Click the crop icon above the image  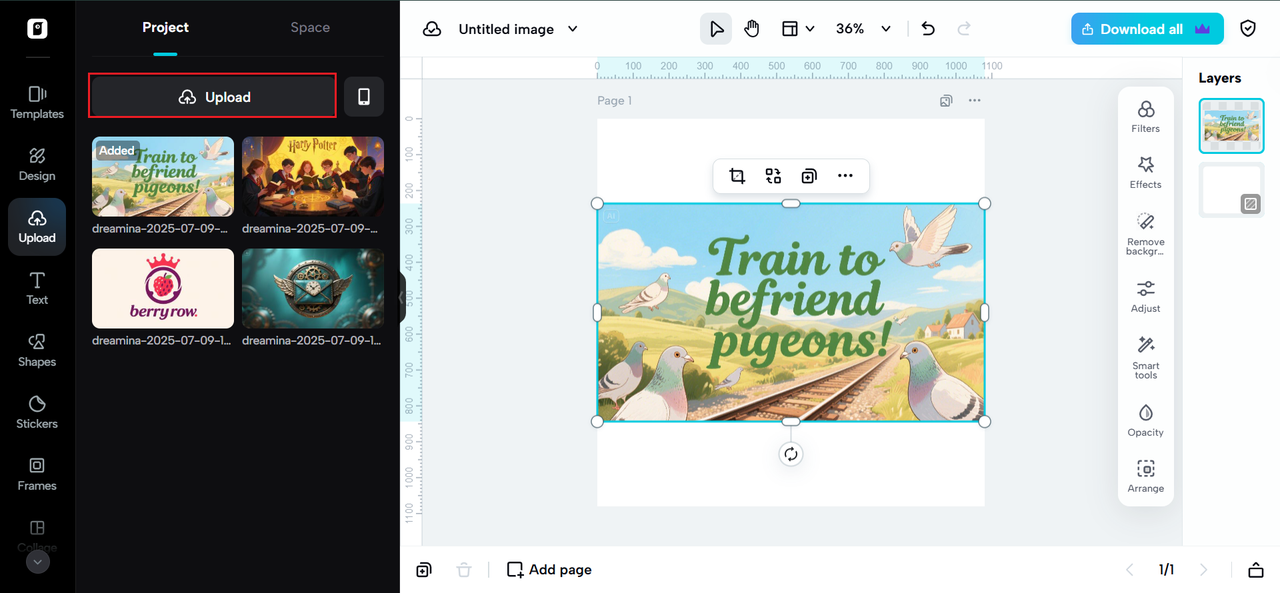tap(737, 176)
